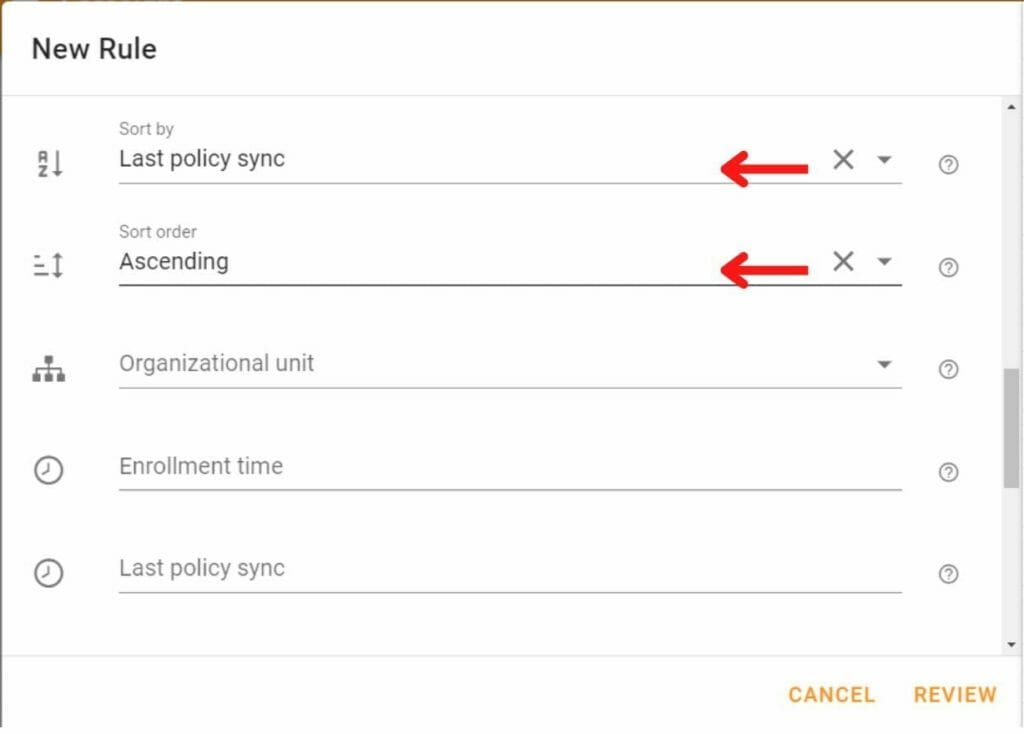Clear the Ascending sort order selection

tap(843, 261)
